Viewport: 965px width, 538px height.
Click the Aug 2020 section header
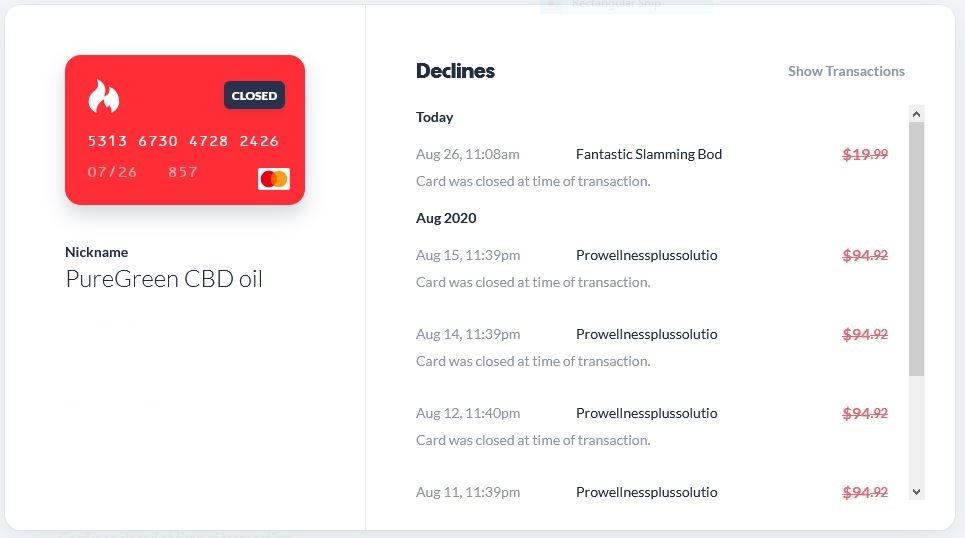(446, 218)
